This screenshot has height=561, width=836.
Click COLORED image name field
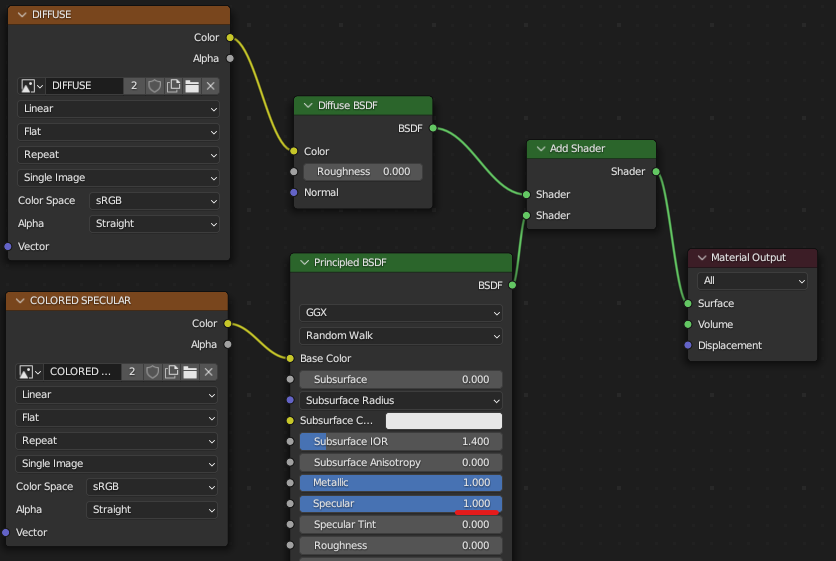click(82, 372)
